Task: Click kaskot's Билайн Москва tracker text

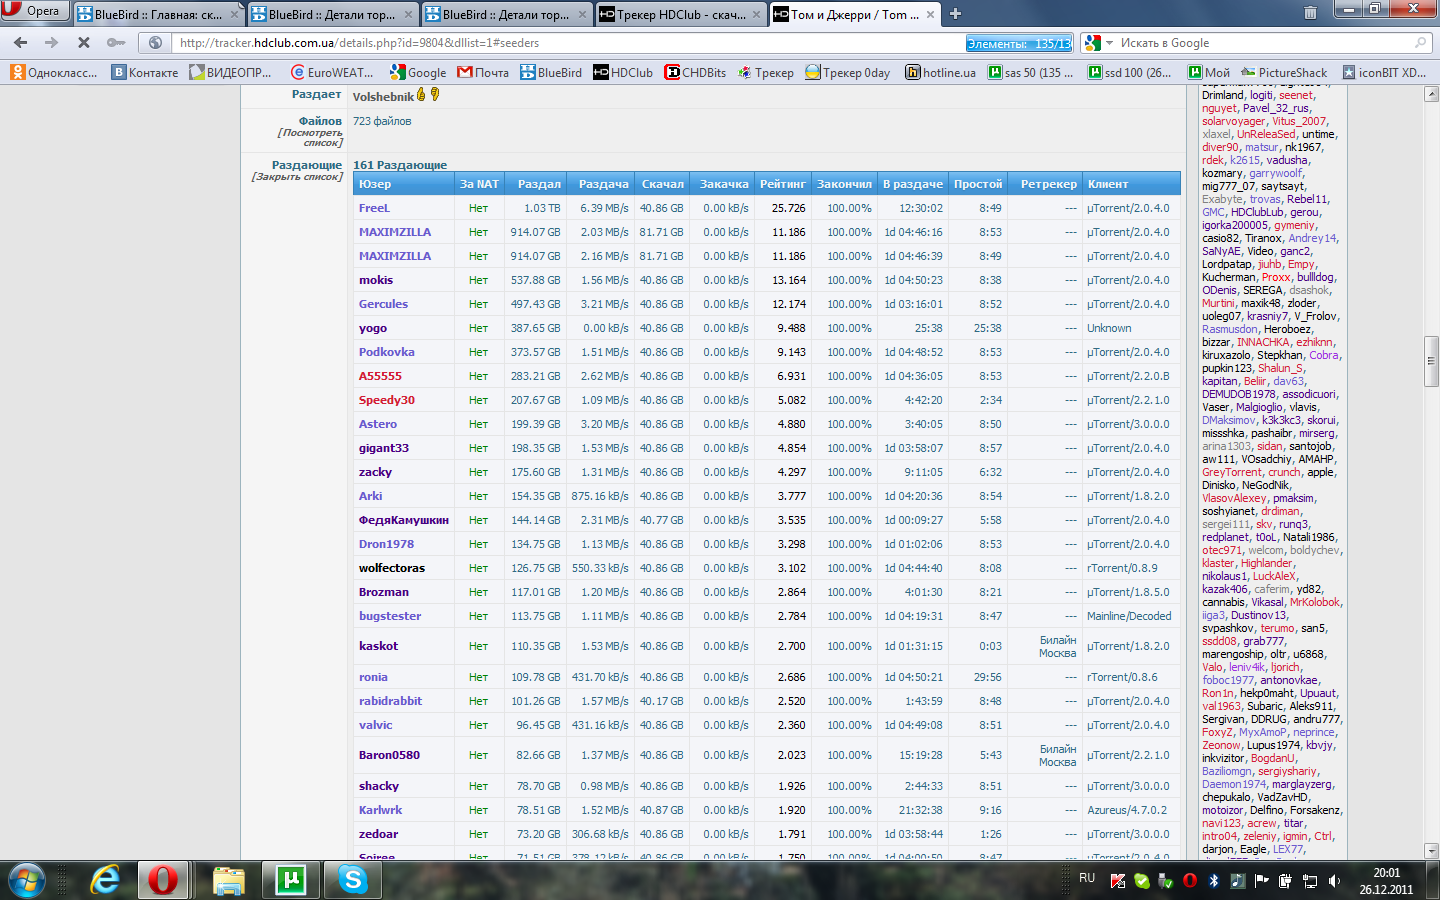Action: pyautogui.click(x=1057, y=646)
